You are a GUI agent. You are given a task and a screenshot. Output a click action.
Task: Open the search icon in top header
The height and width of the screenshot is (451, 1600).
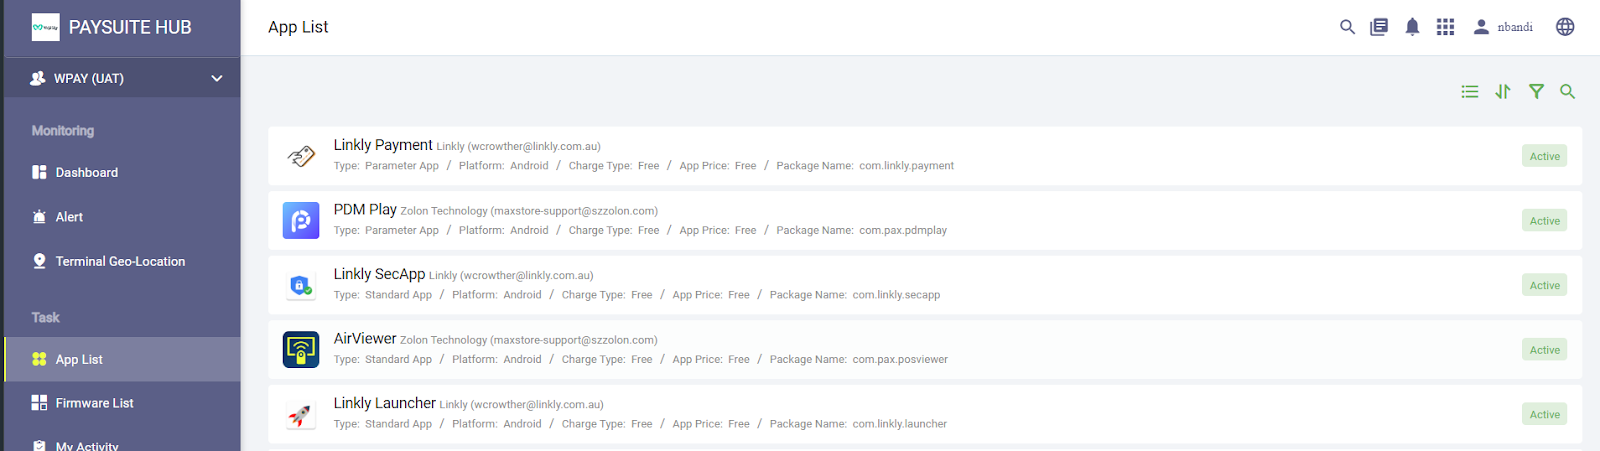pos(1347,27)
